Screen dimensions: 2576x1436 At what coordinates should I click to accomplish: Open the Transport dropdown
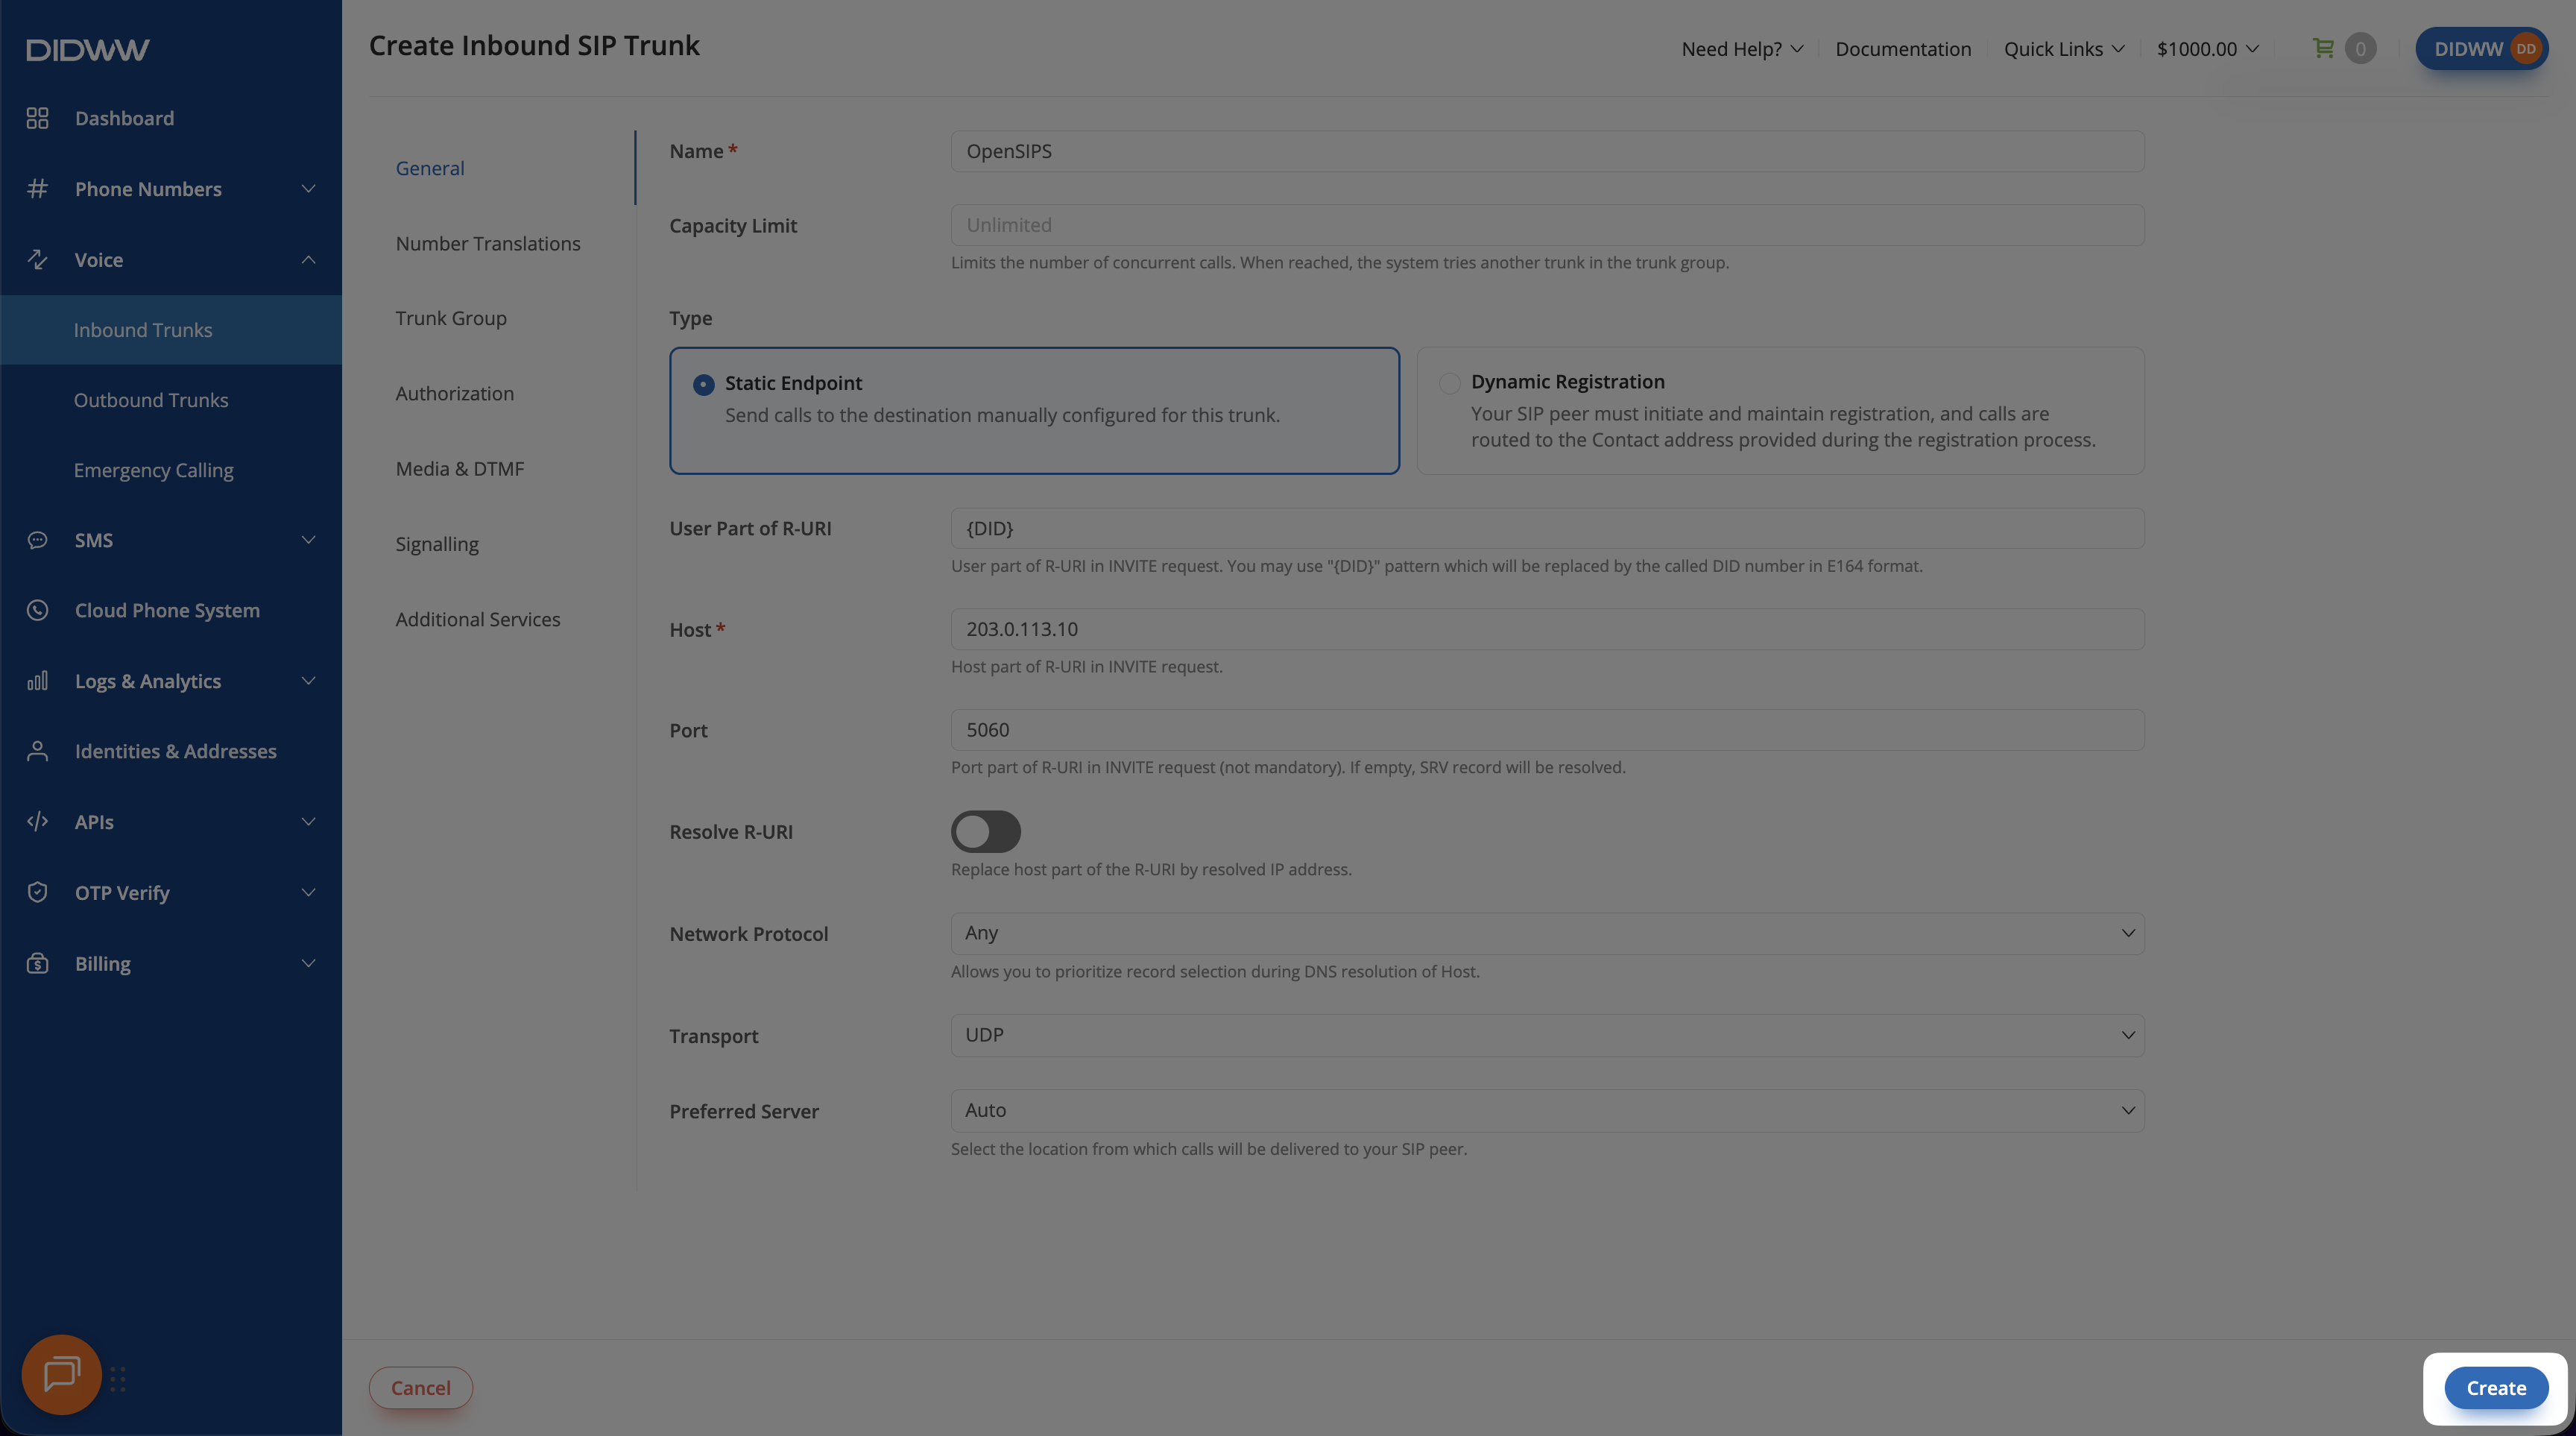(x=1547, y=1035)
